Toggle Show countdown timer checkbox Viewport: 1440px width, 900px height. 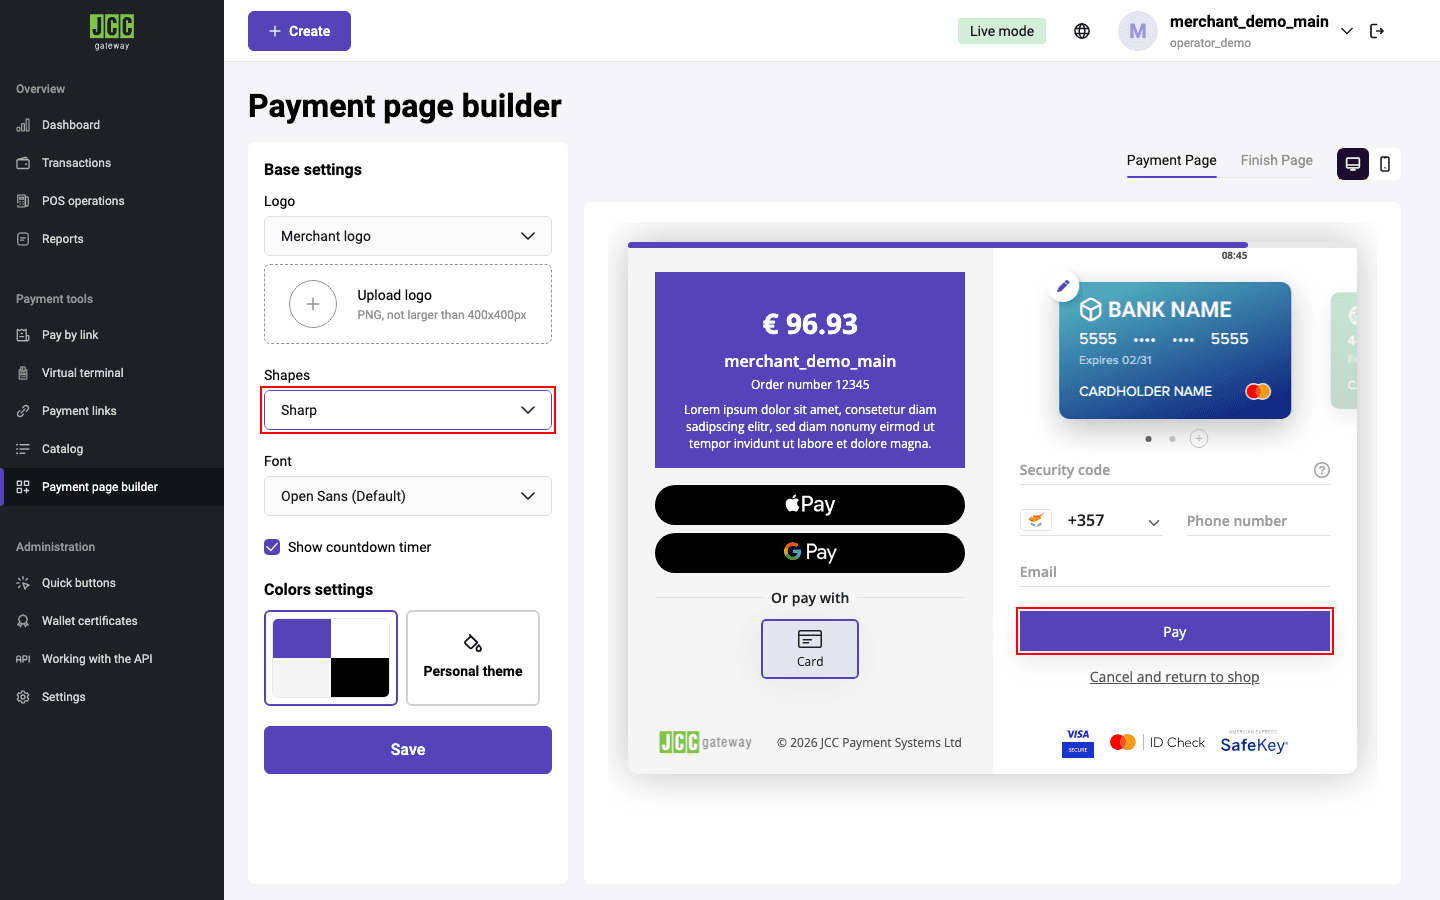point(272,547)
